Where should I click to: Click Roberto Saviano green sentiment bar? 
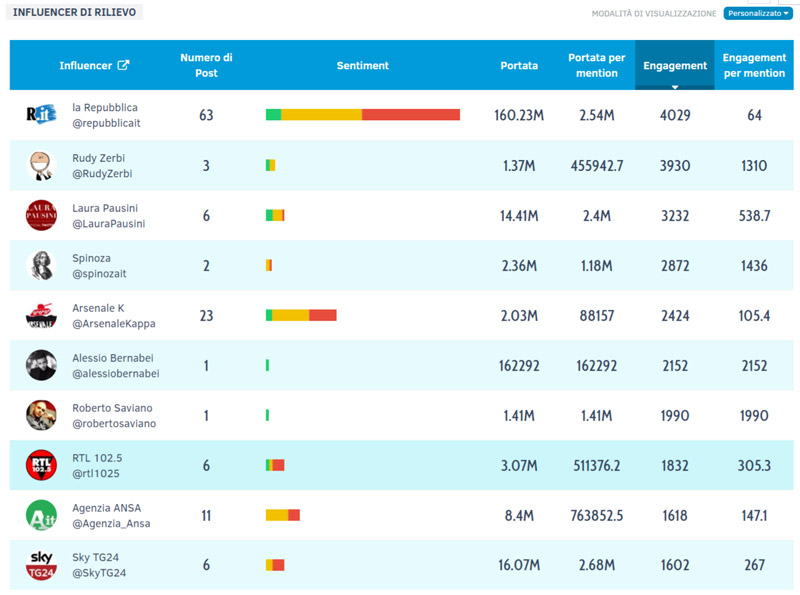[x=267, y=415]
